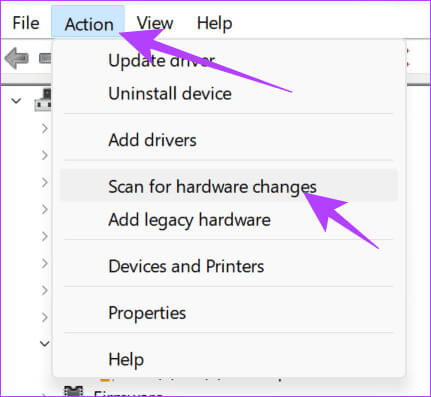The image size is (431, 397).
Task: Click the Back arrow toolbar icon
Action: [x=16, y=58]
